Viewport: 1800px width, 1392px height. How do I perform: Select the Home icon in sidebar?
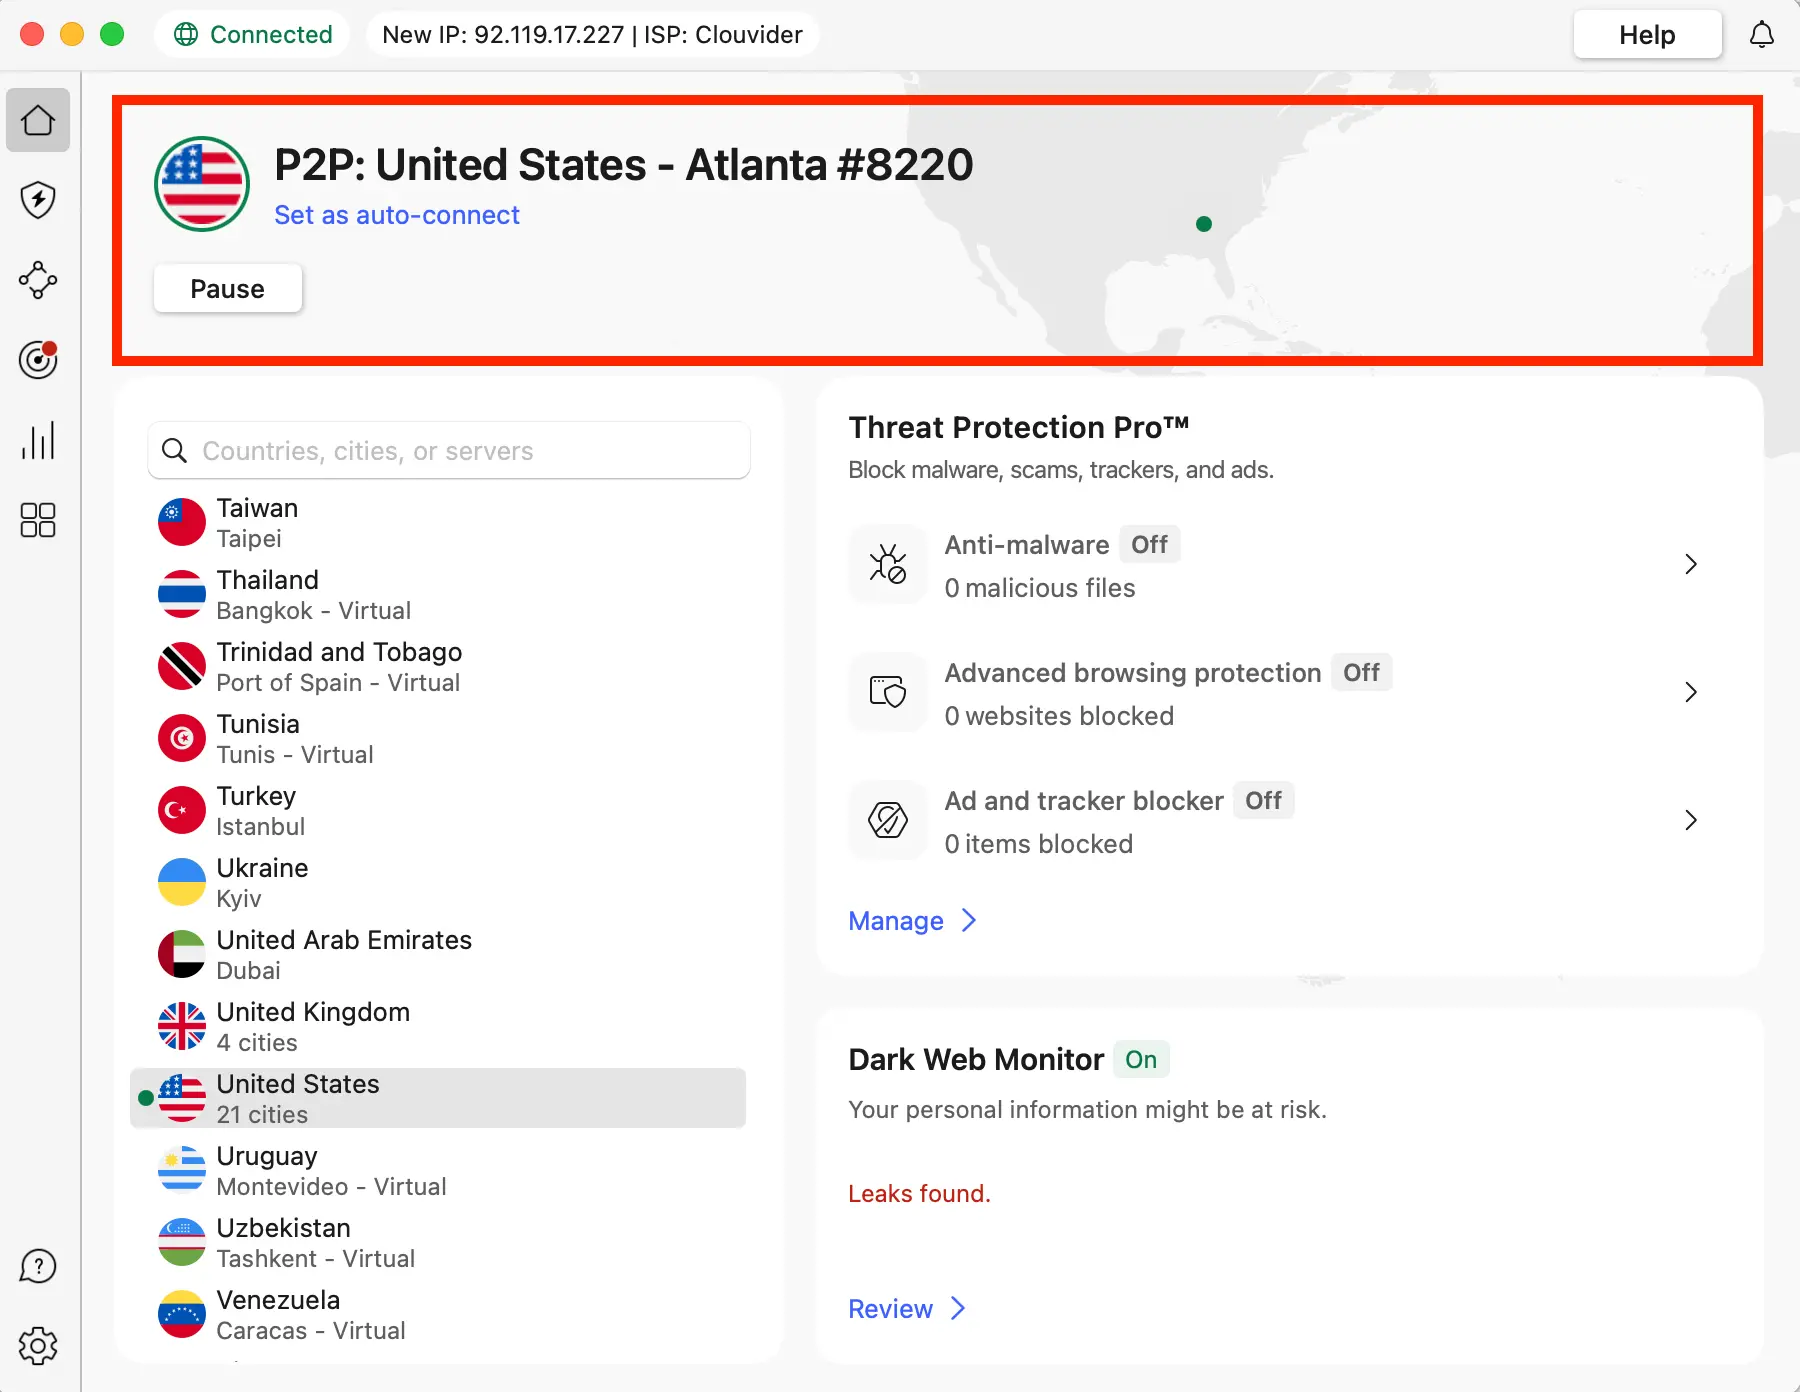pyautogui.click(x=37, y=120)
